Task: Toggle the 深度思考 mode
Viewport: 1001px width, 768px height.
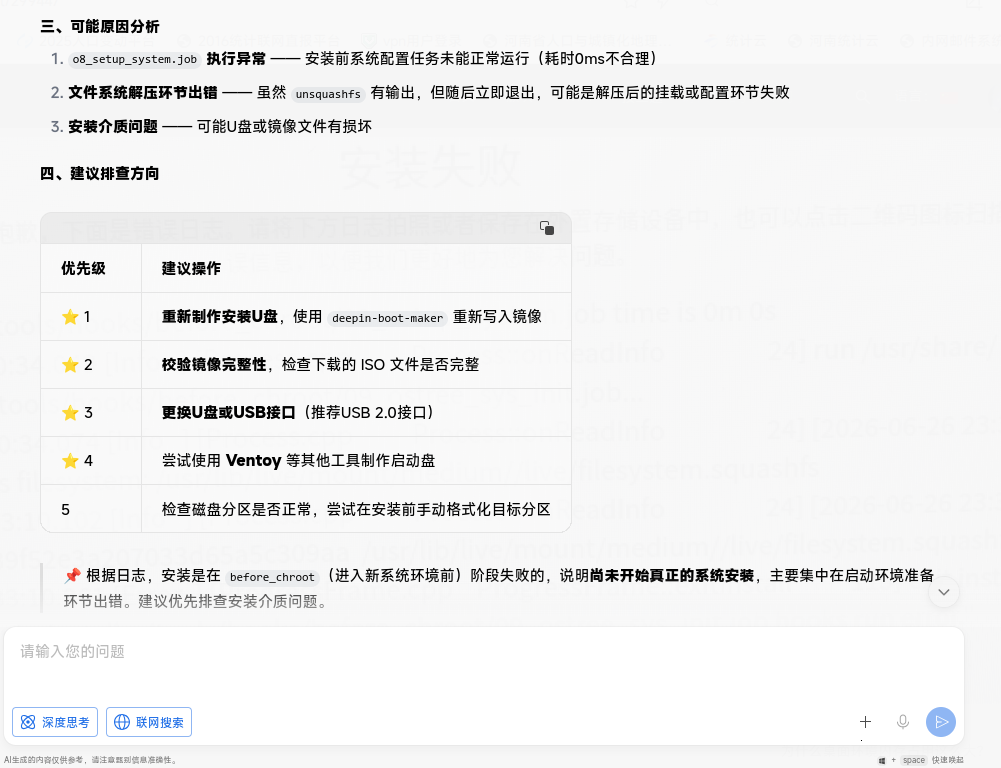Action: coord(55,722)
